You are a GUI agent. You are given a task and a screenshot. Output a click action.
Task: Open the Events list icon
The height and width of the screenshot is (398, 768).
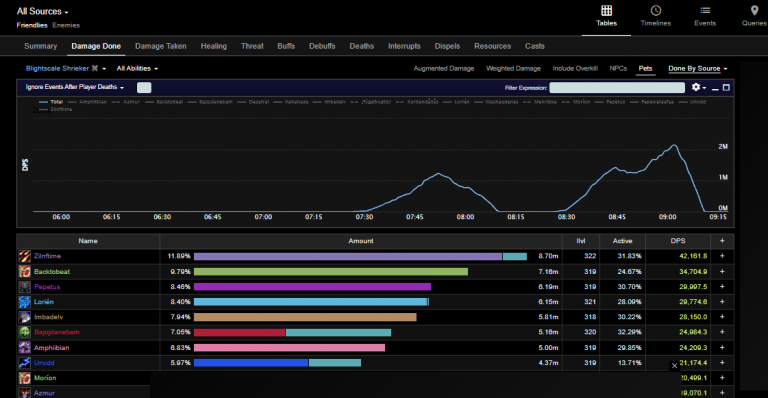705,10
